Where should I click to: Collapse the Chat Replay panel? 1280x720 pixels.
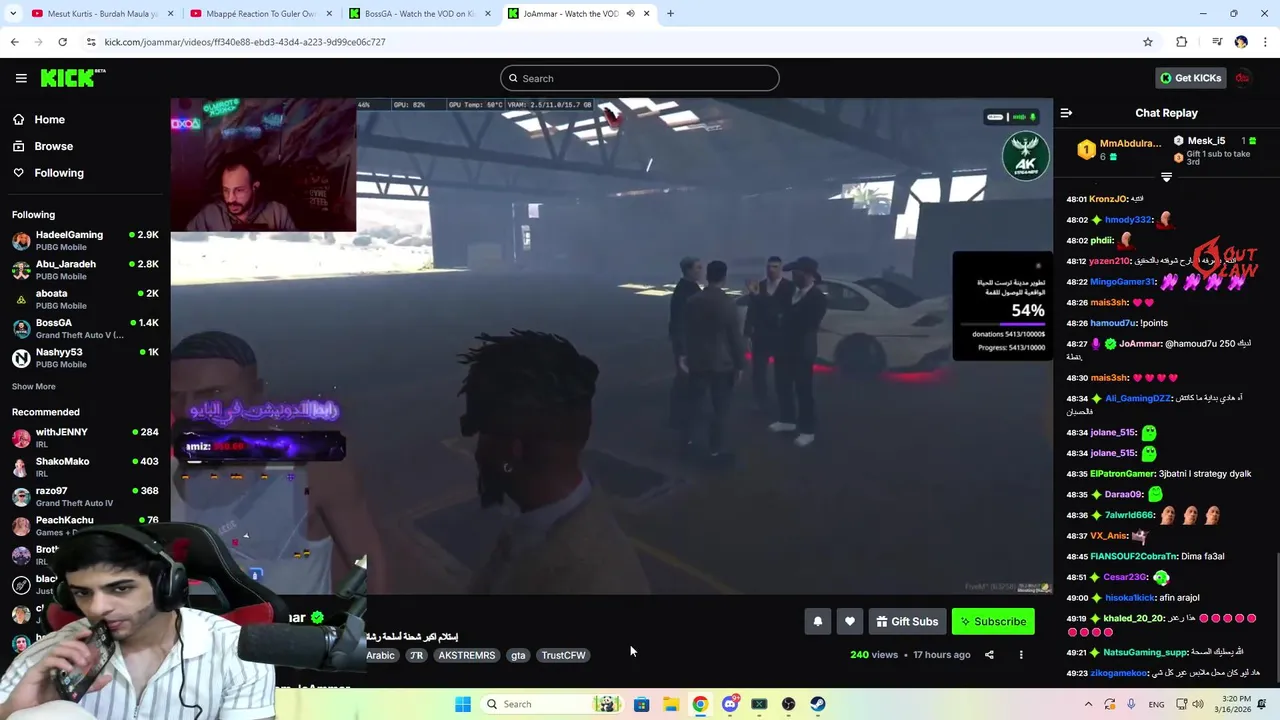tap(1066, 113)
